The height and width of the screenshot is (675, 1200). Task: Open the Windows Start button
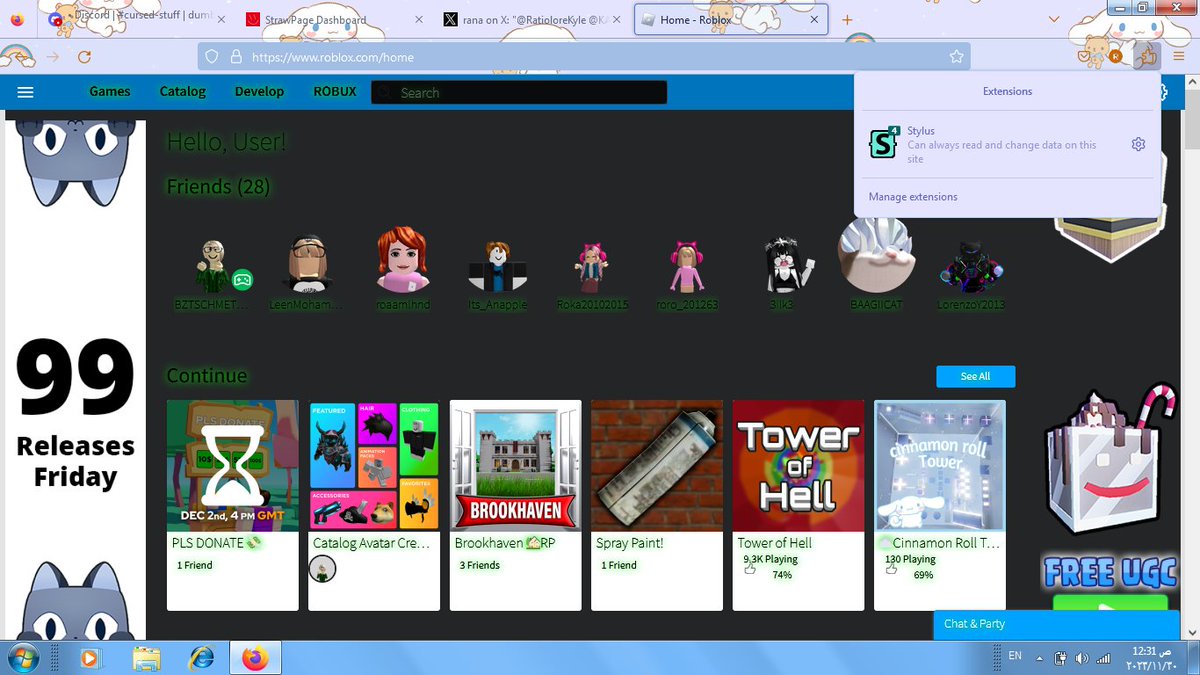[x=21, y=658]
